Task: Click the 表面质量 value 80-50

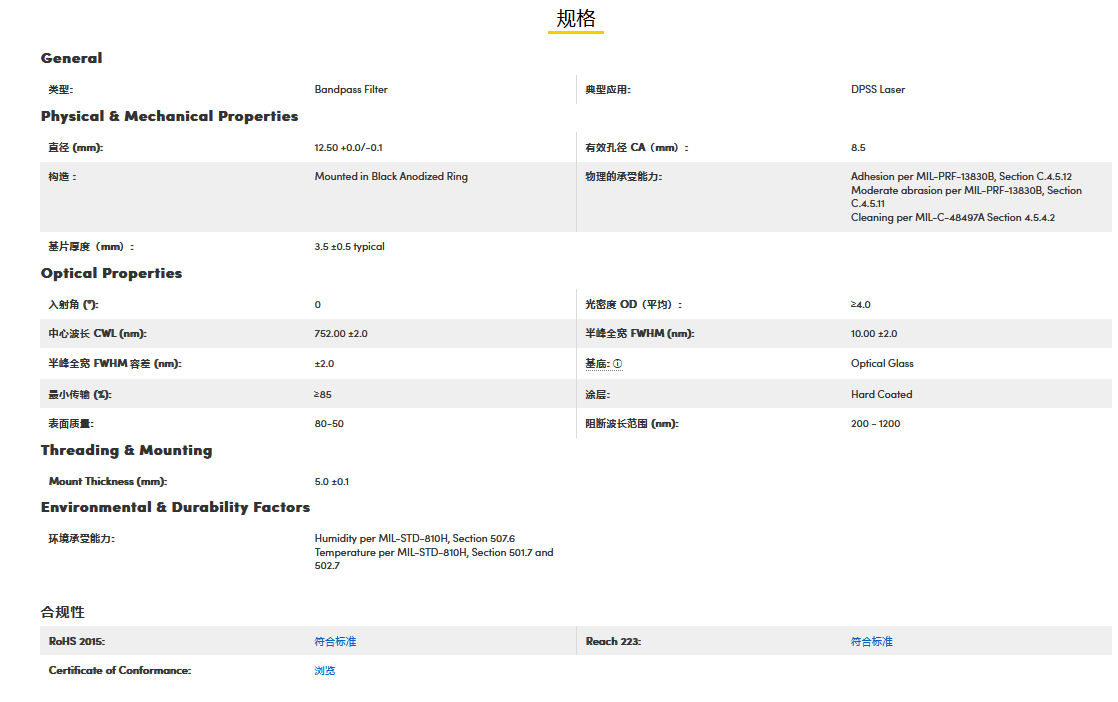Action: coord(329,424)
